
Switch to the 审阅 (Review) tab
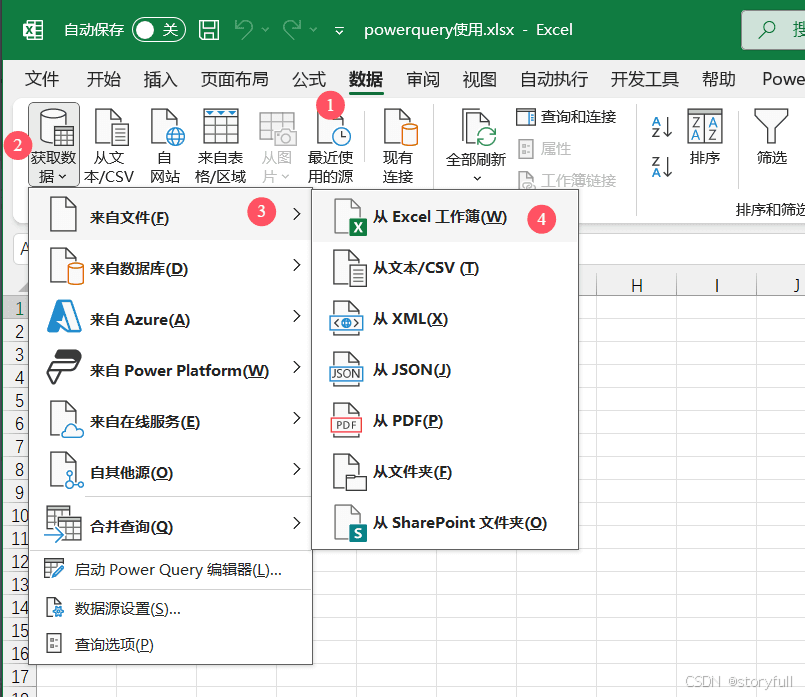pos(423,79)
